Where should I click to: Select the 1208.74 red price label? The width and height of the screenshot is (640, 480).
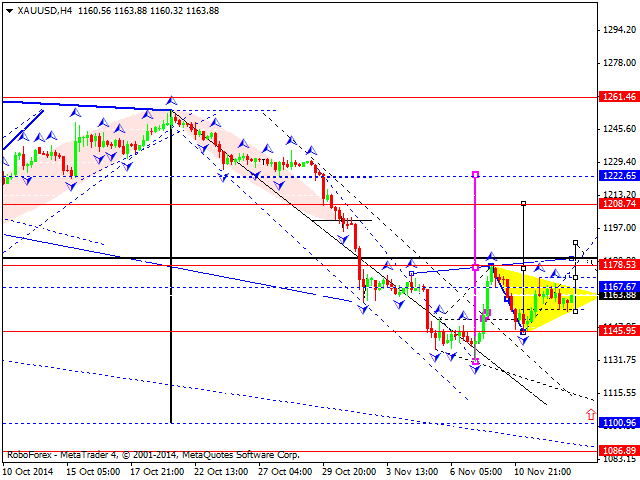(619, 204)
